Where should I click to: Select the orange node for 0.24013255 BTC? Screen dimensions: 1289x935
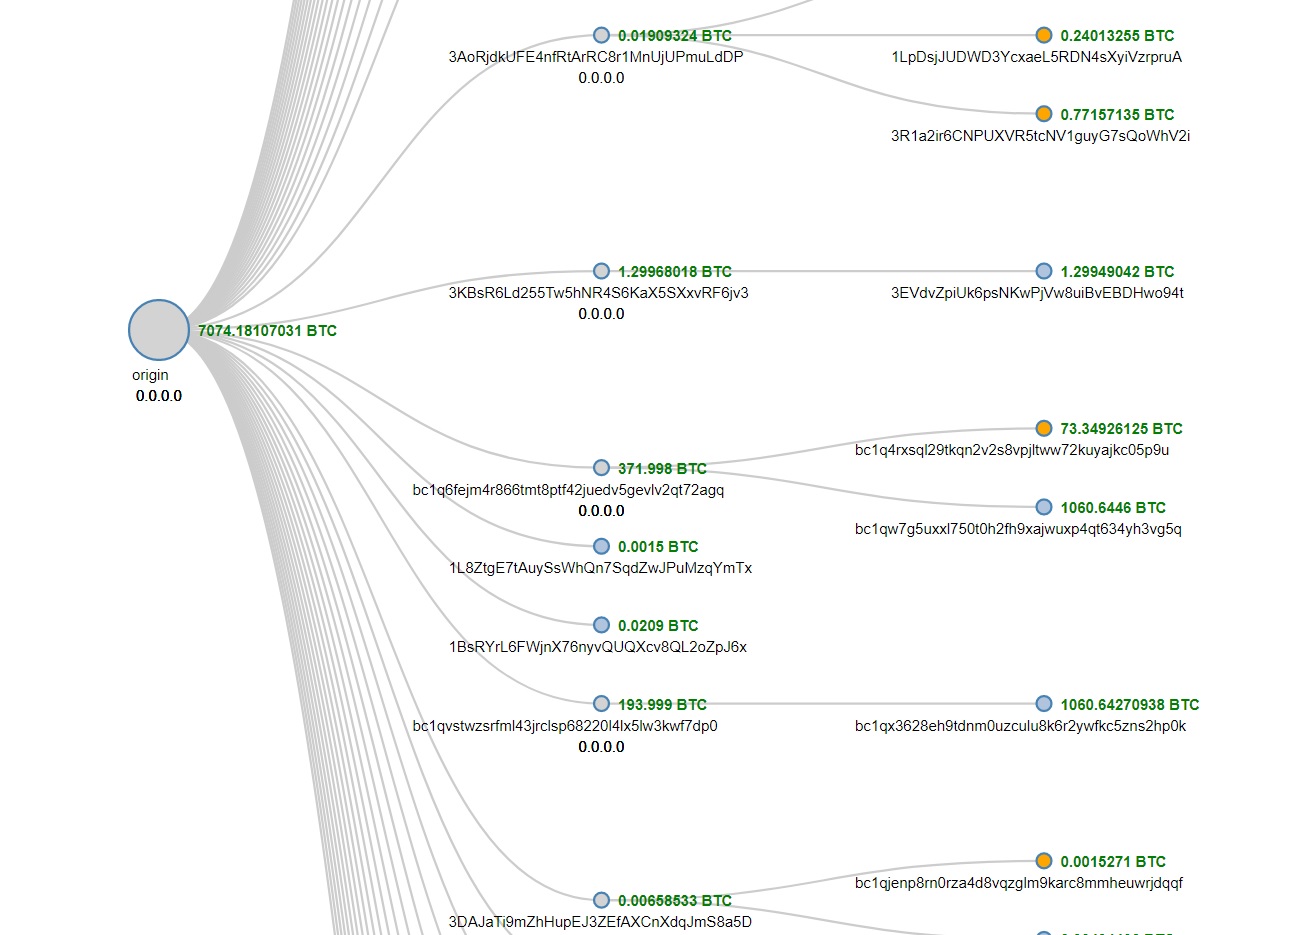(1044, 35)
